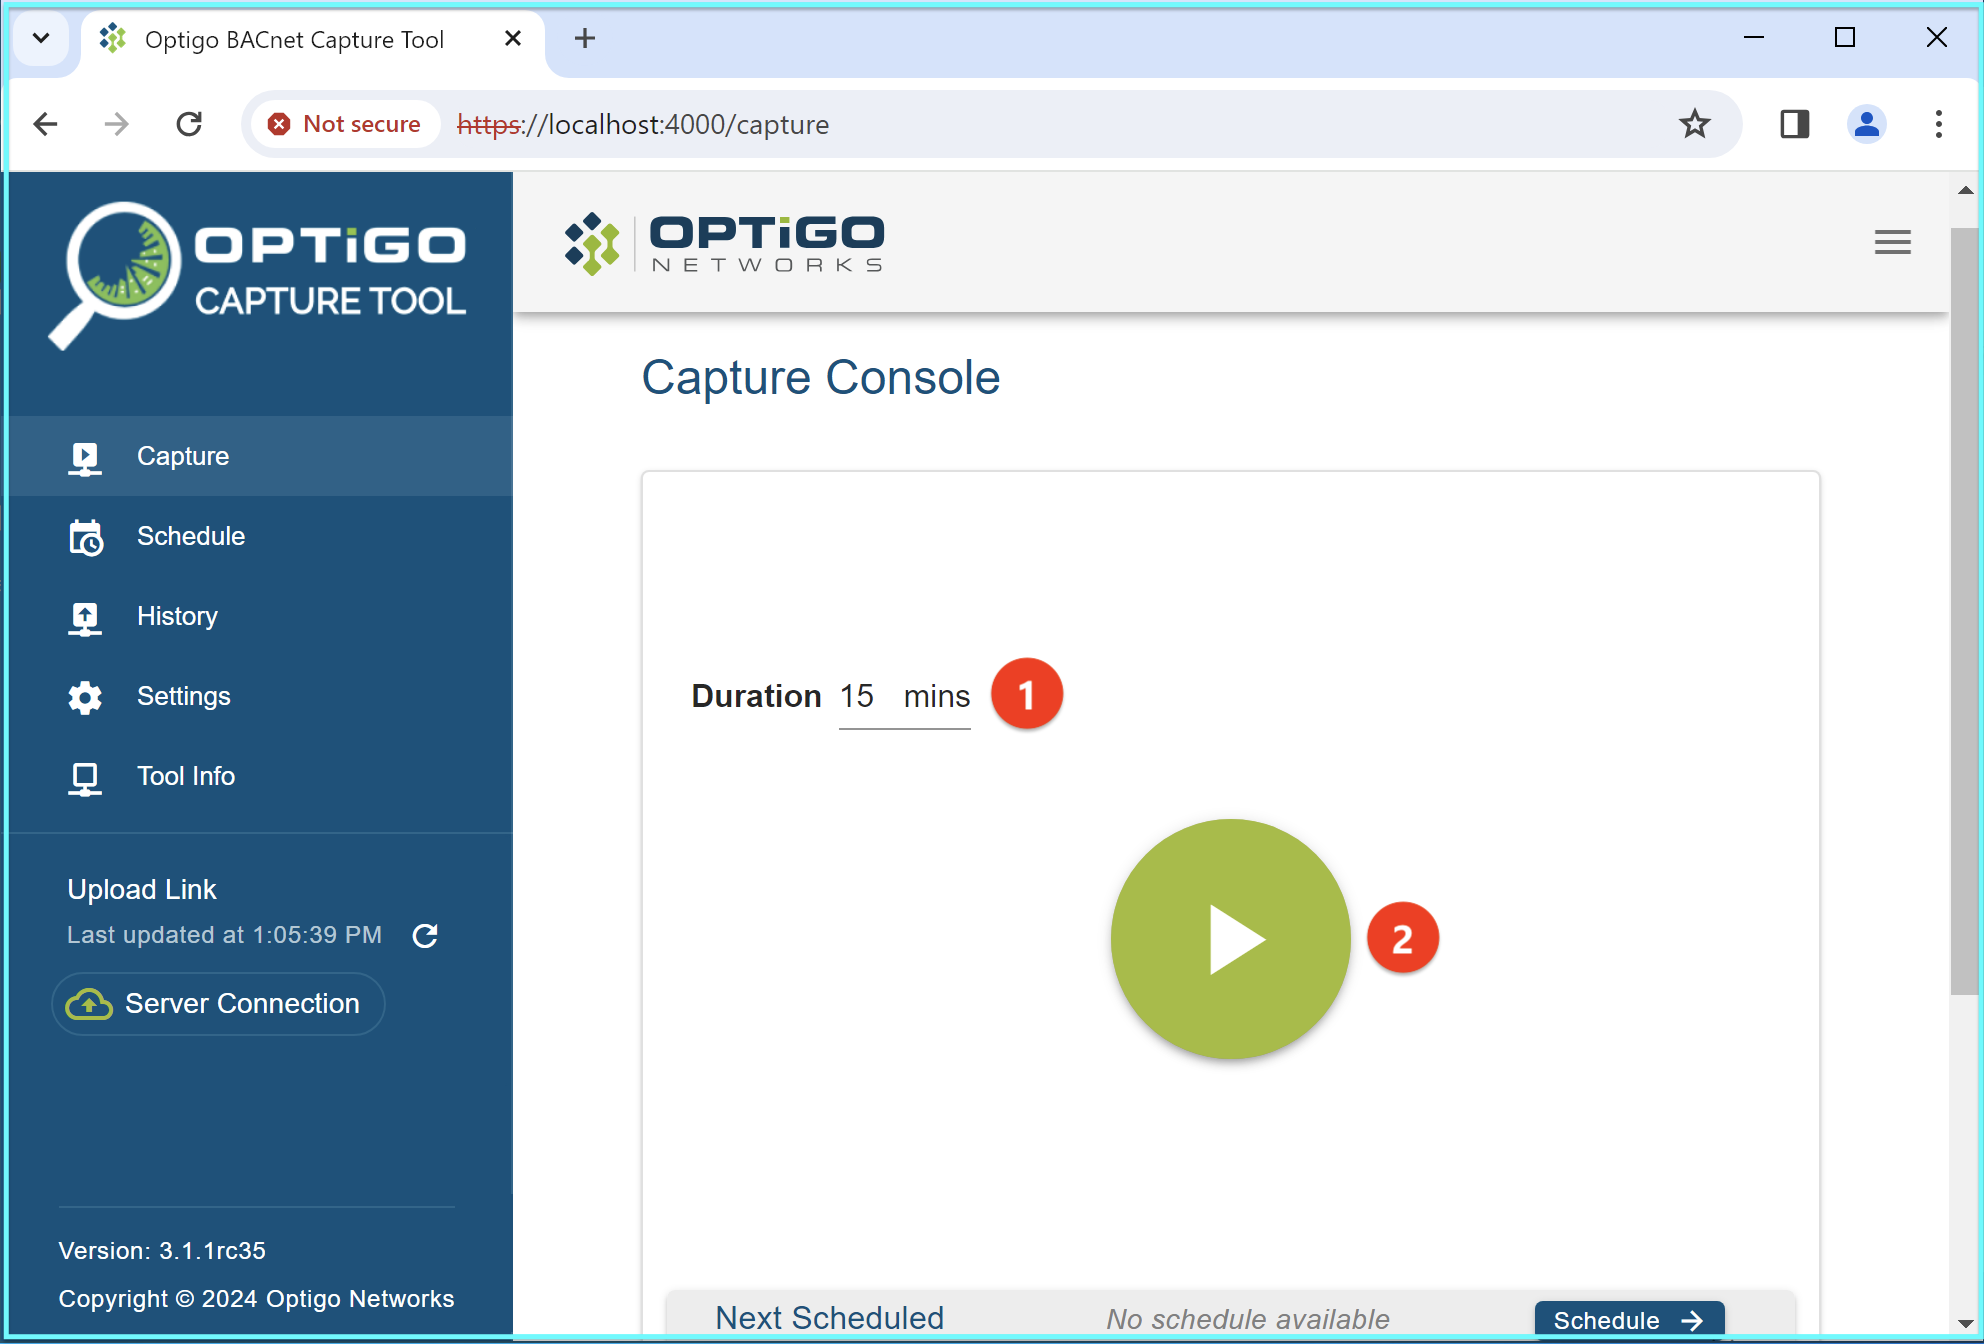Maximize the browser window

[x=1845, y=38]
